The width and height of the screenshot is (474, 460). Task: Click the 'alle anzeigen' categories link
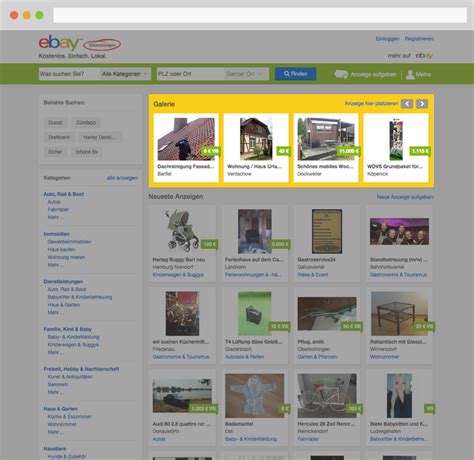click(122, 178)
